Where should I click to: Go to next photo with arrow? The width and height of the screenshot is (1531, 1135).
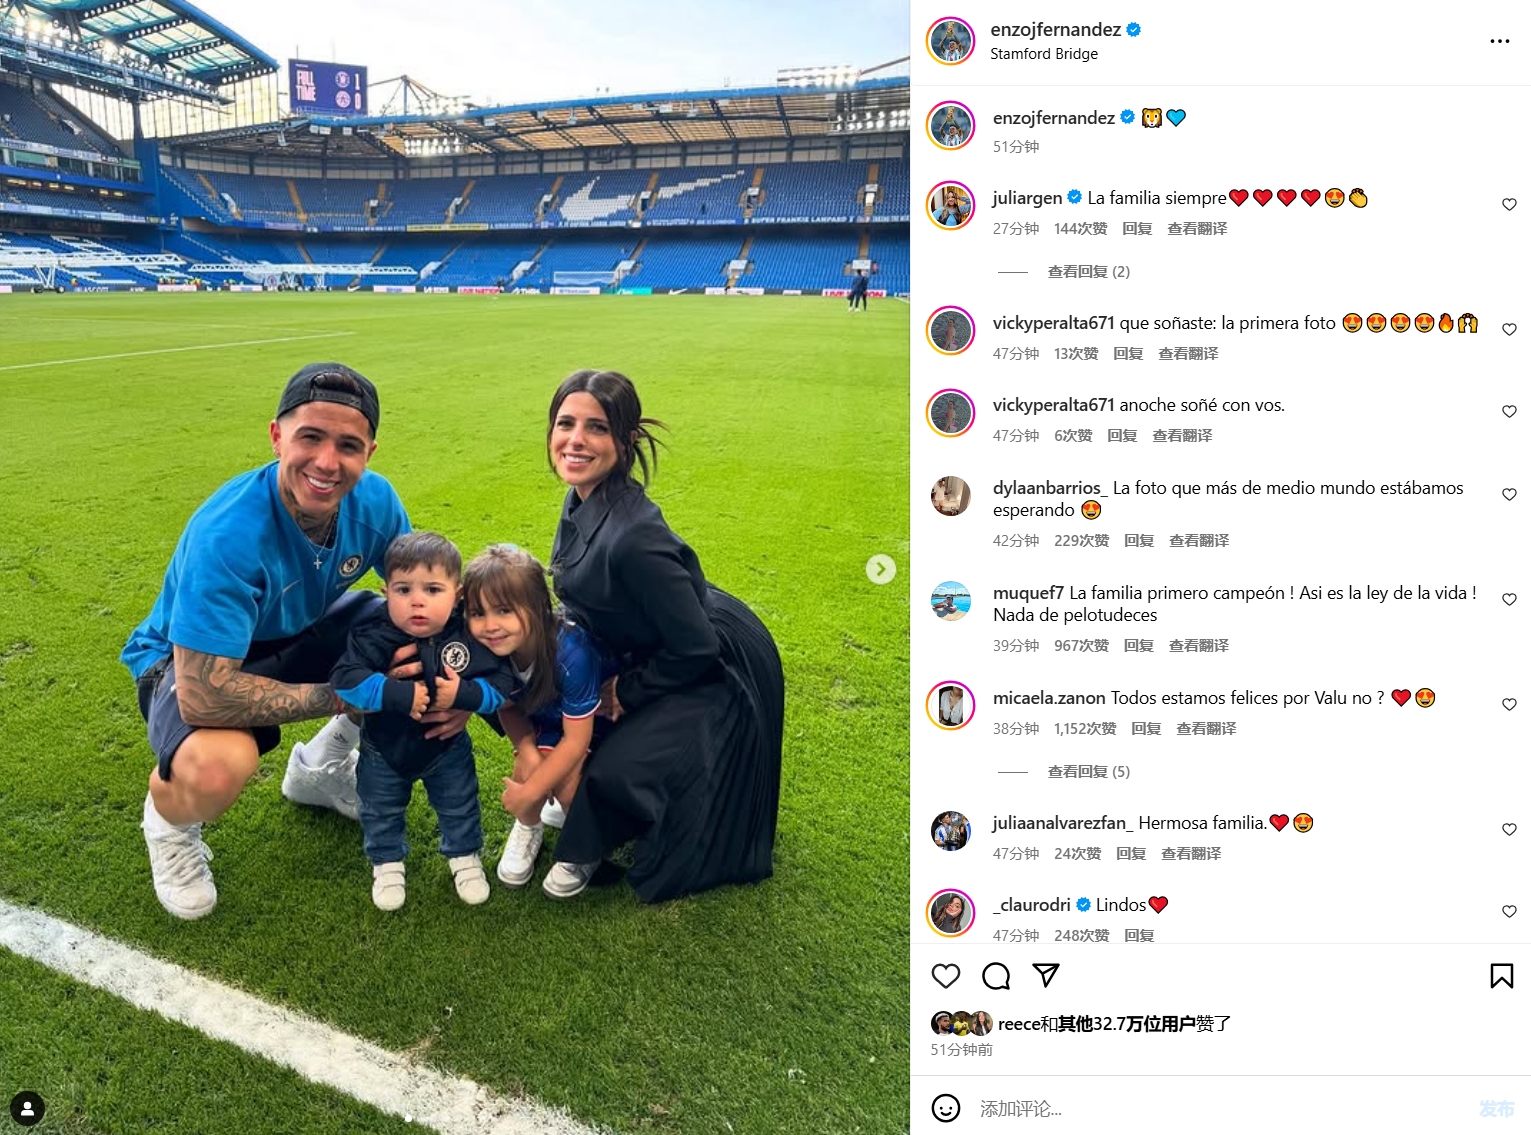tap(880, 569)
